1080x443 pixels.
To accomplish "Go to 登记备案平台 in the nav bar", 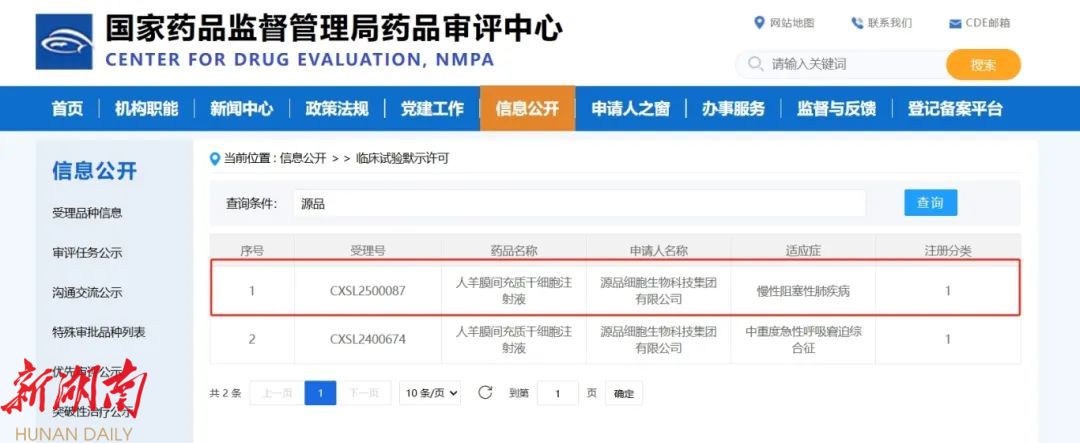I will click(x=954, y=109).
